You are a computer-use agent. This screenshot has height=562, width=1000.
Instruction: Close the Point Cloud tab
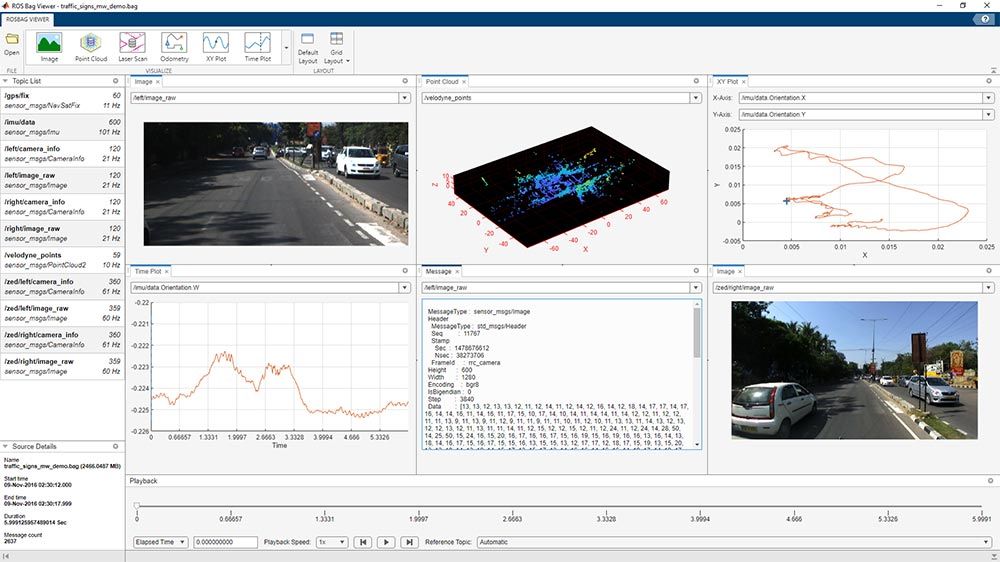pyautogui.click(x=465, y=82)
